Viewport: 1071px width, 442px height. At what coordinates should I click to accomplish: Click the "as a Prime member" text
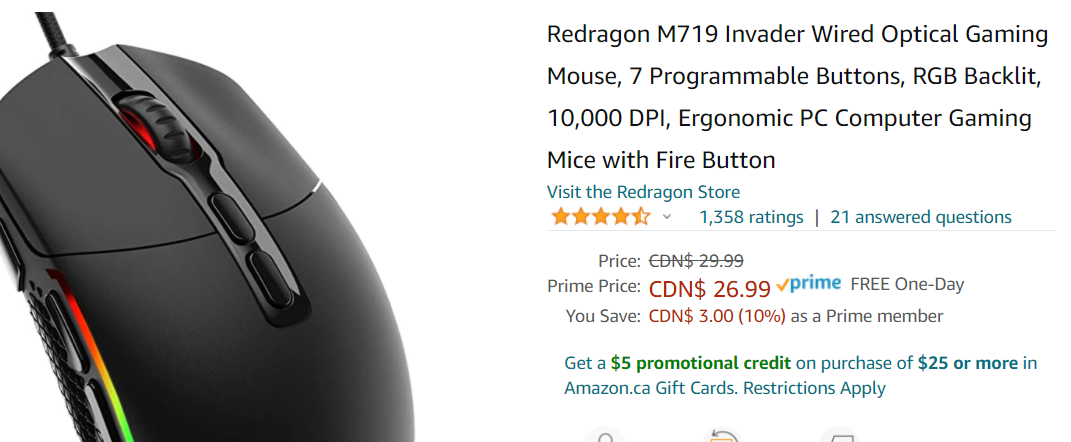(x=867, y=316)
